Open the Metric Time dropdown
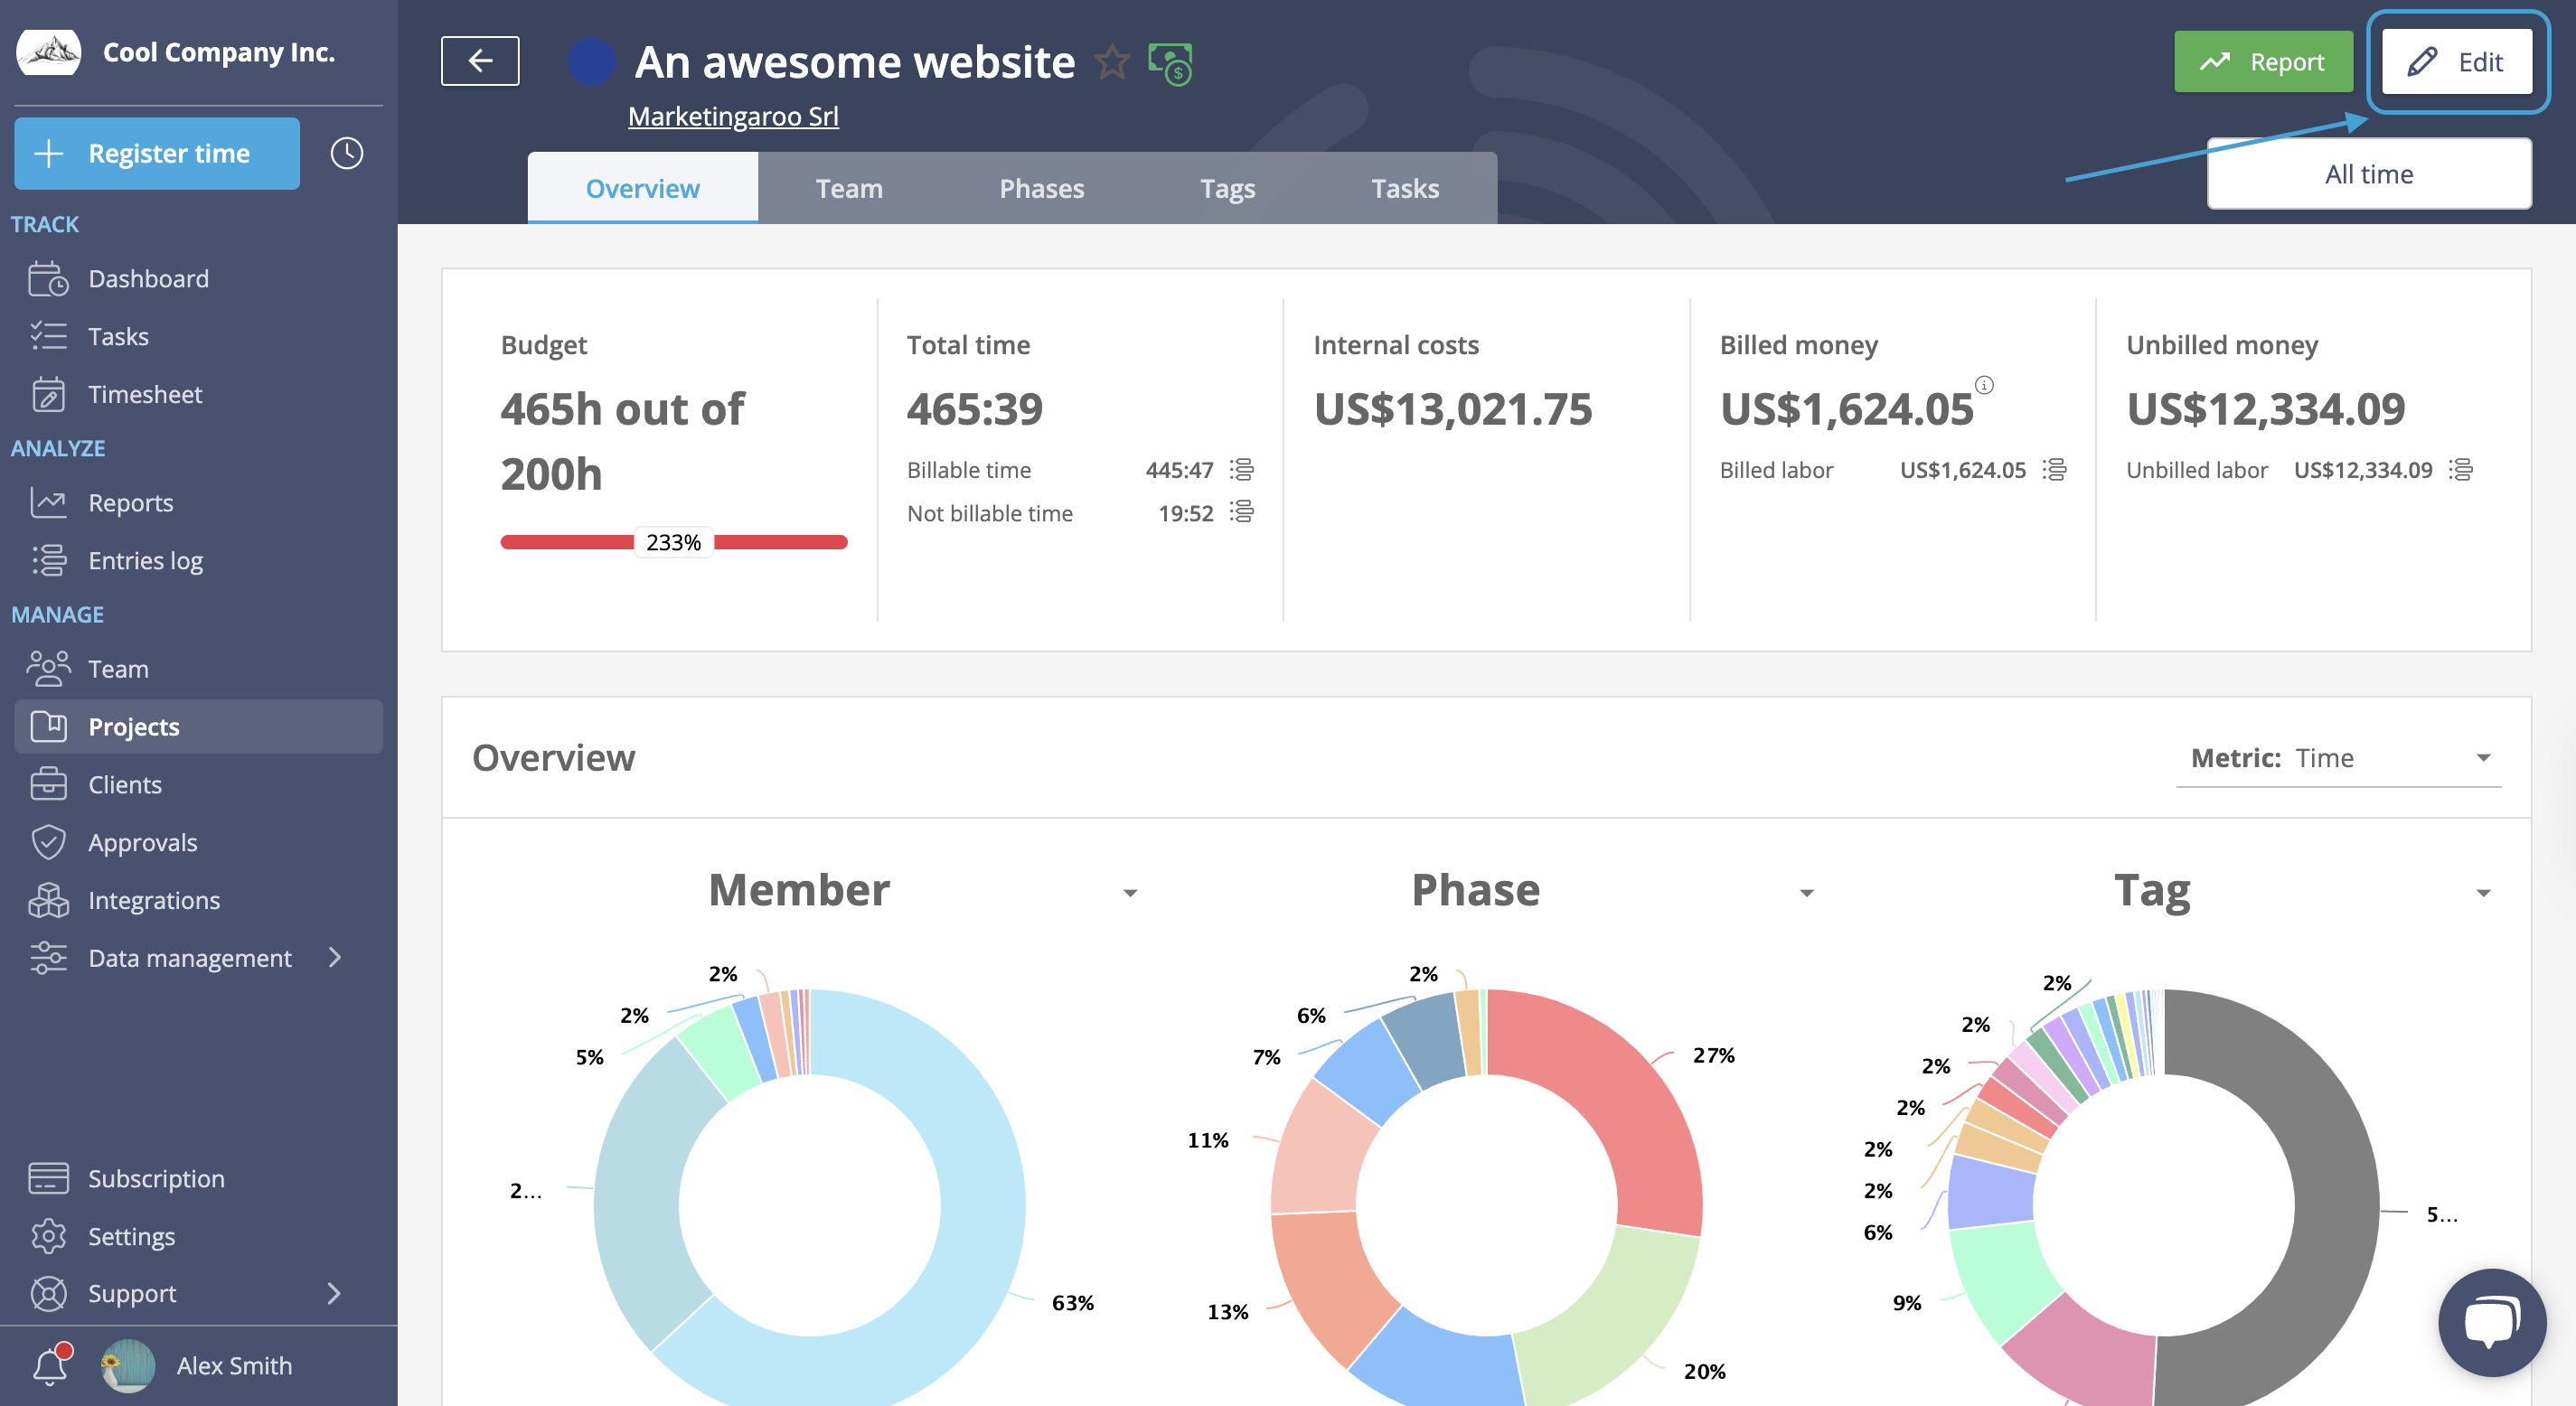 pos(2338,758)
